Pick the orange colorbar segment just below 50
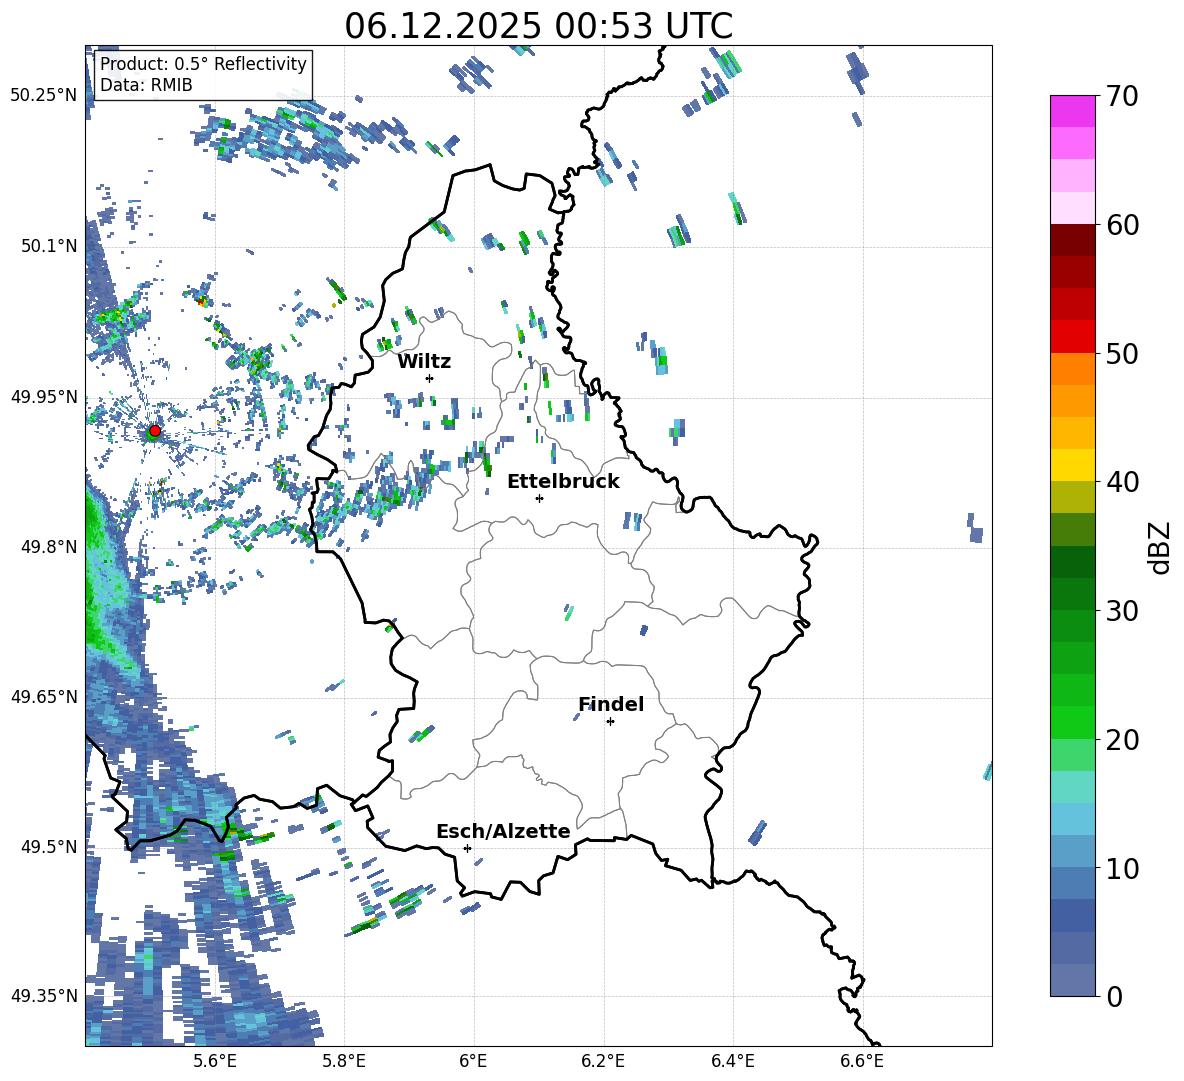 point(1073,369)
